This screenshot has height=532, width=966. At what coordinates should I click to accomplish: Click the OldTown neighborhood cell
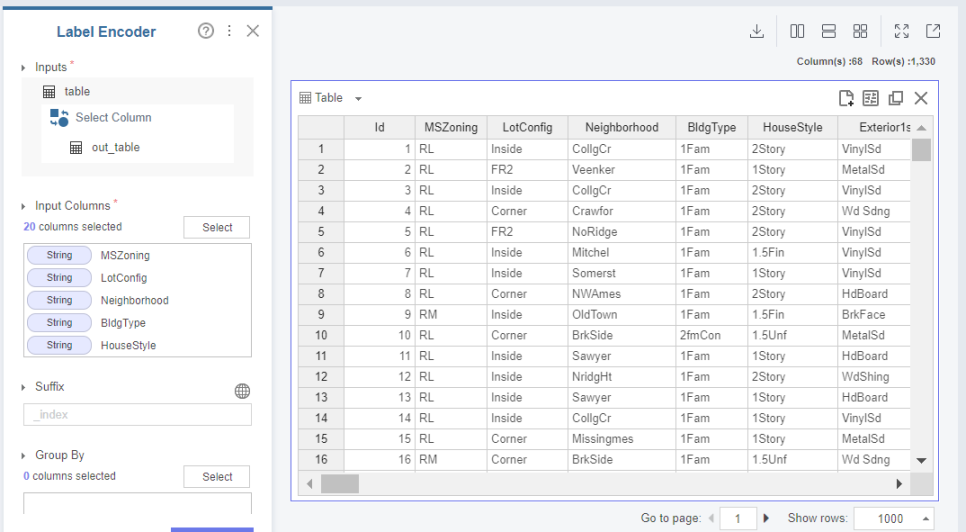(x=622, y=315)
